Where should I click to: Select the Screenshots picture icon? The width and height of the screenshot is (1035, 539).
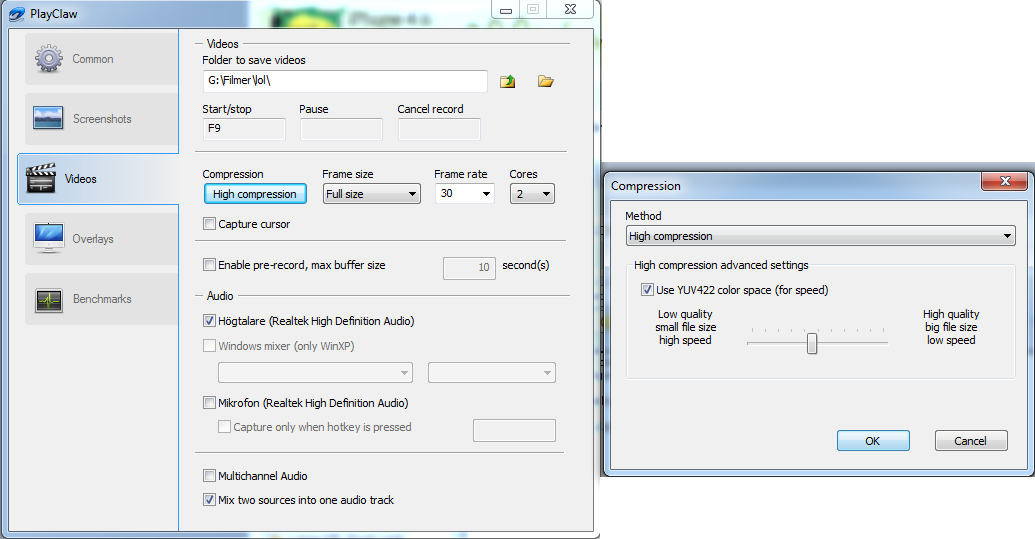click(48, 119)
